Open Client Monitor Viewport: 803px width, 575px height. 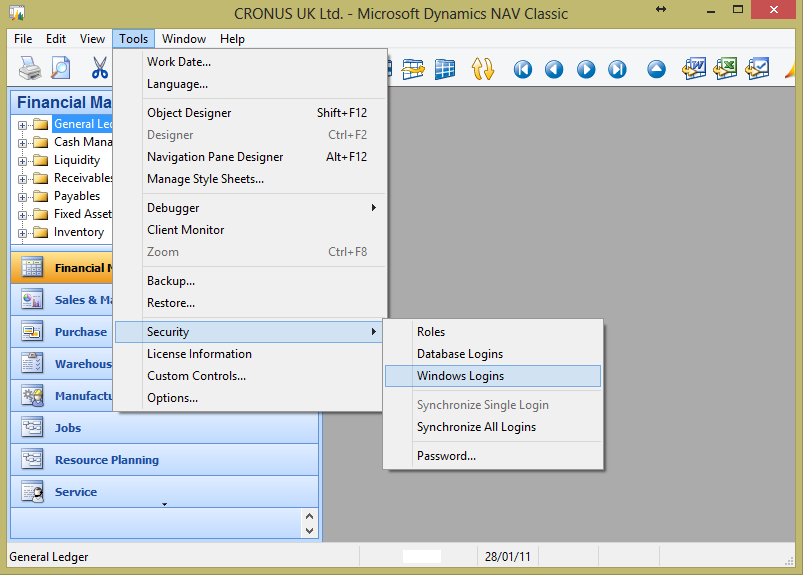(x=250, y=230)
